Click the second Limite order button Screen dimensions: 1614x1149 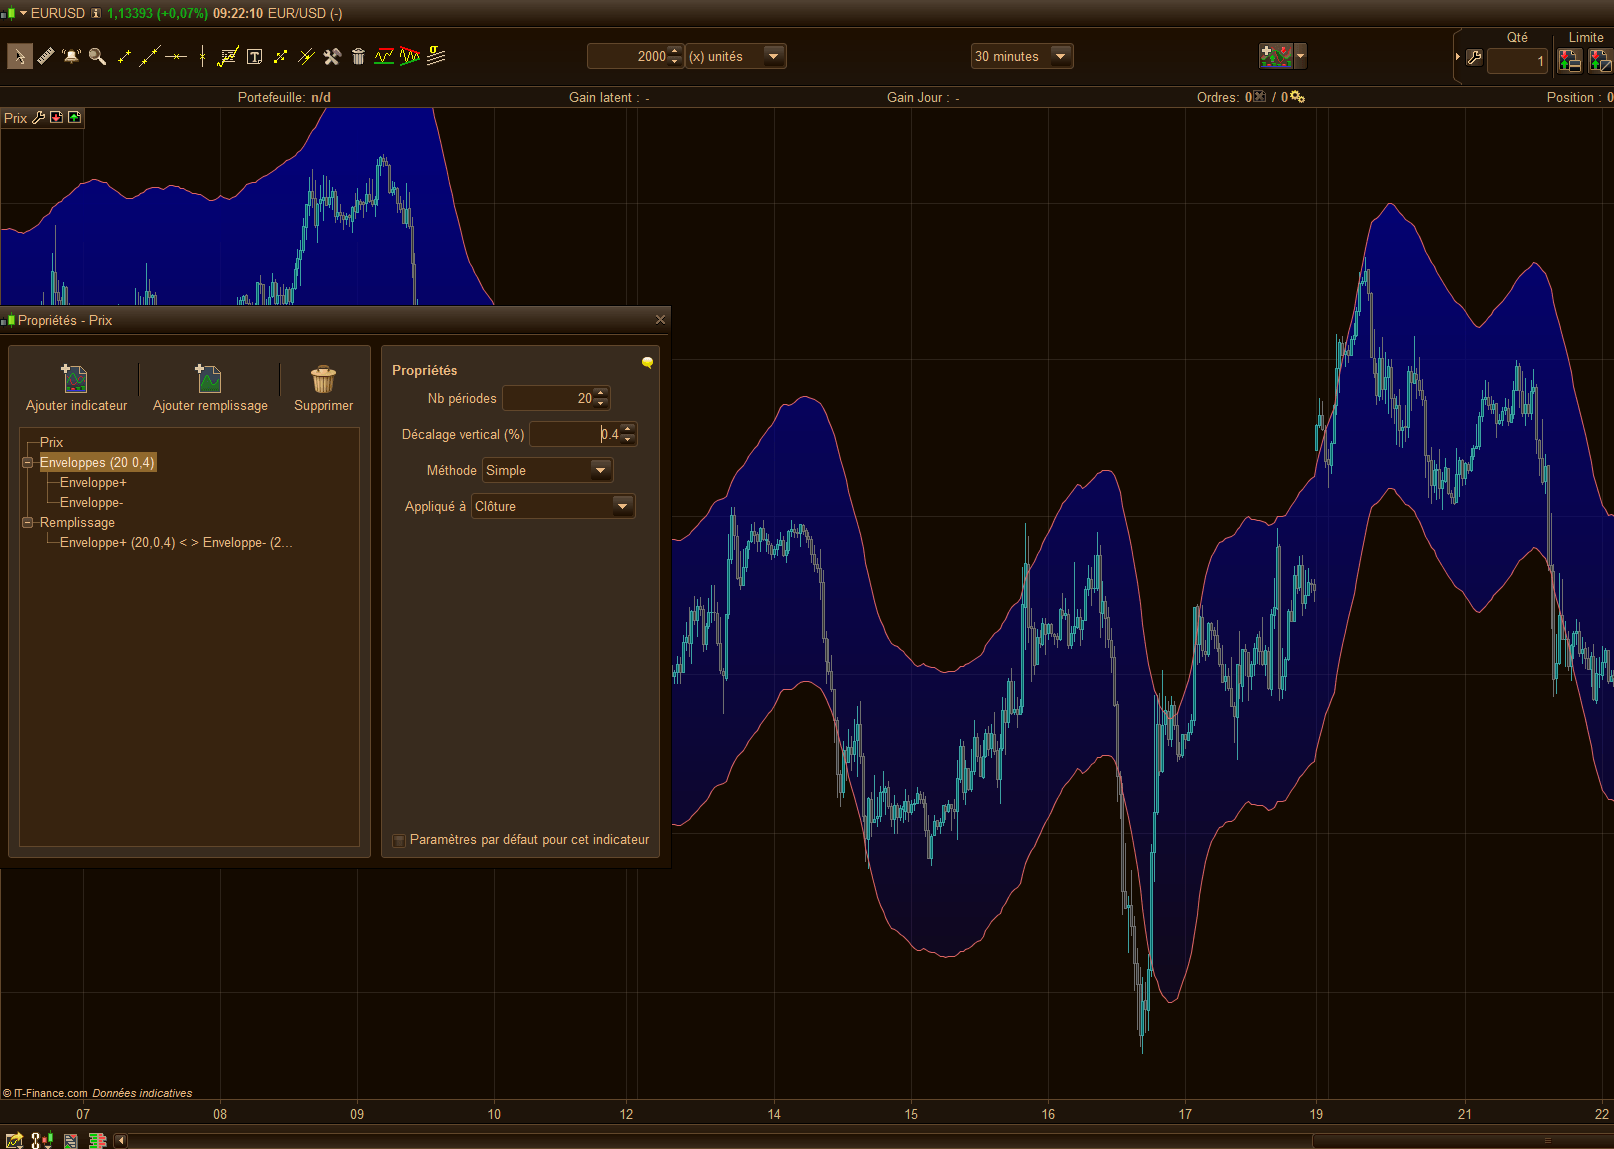(x=1600, y=61)
